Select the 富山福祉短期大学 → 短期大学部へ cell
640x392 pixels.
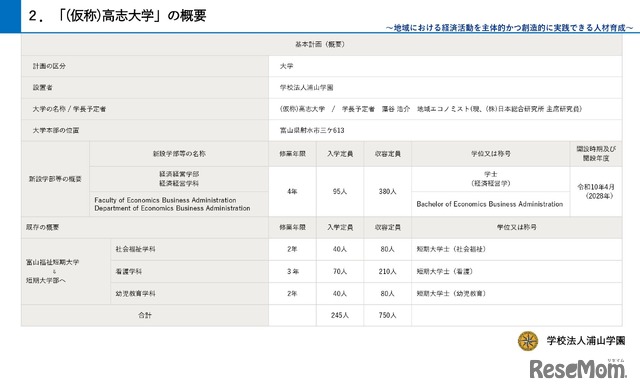click(66, 271)
